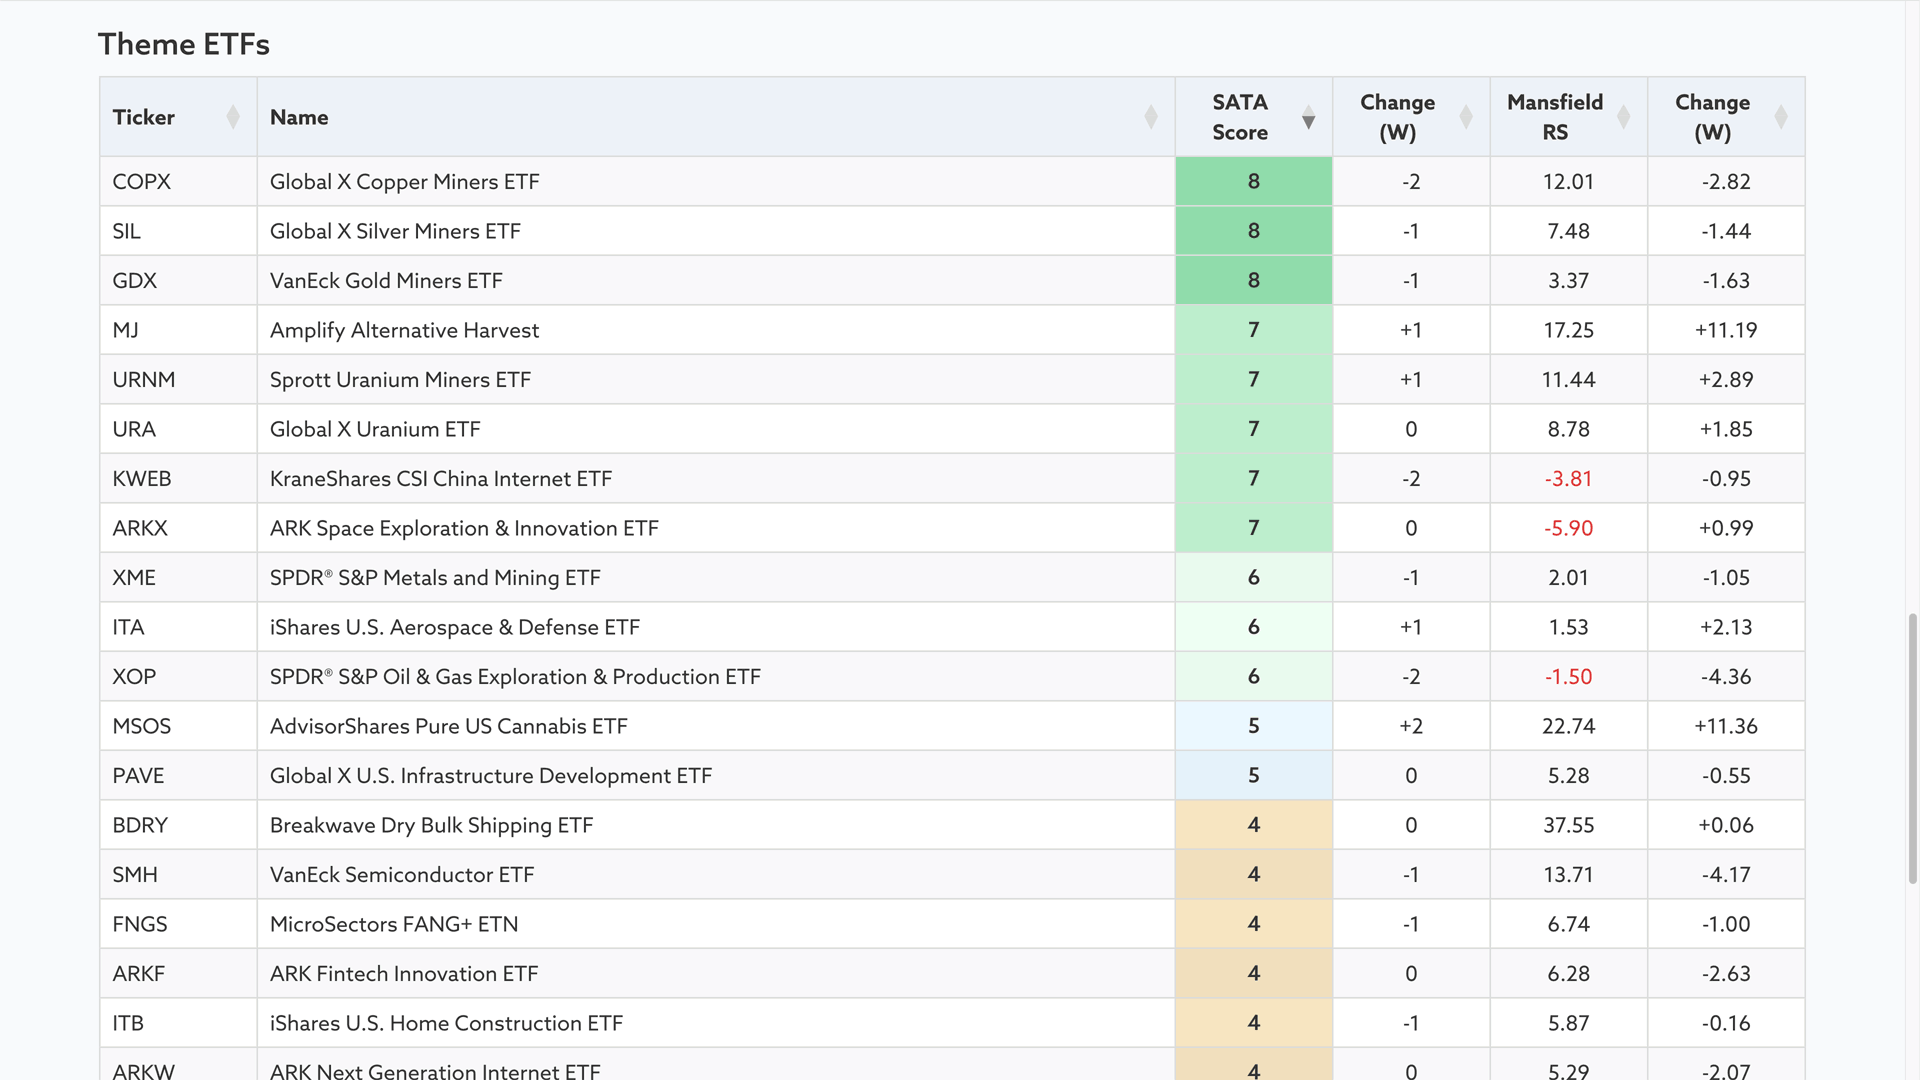Open Global X Silver Miners ETF row

(395, 231)
